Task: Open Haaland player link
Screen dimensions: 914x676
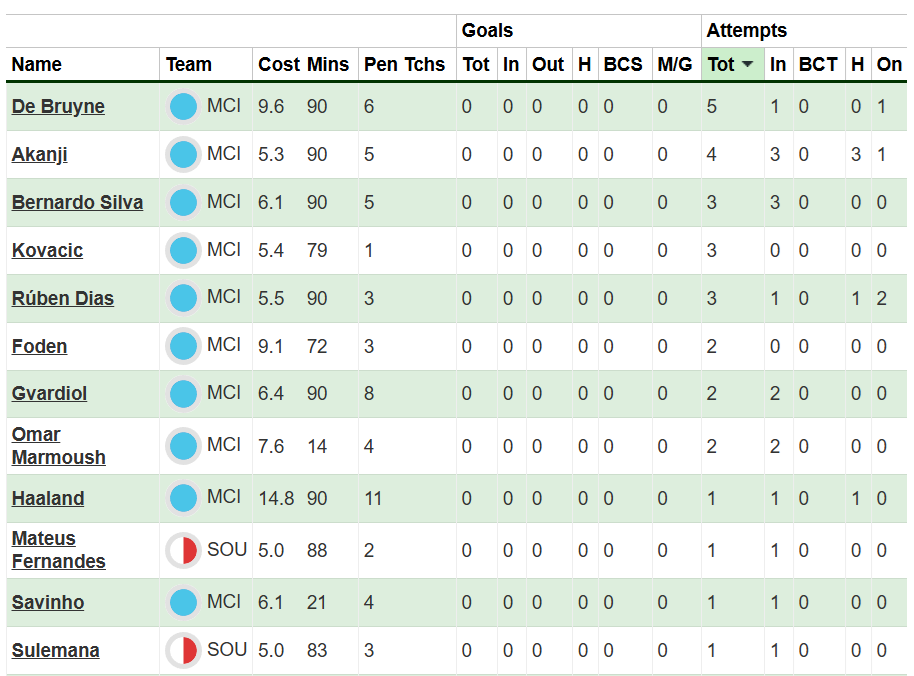Action: pos(48,499)
